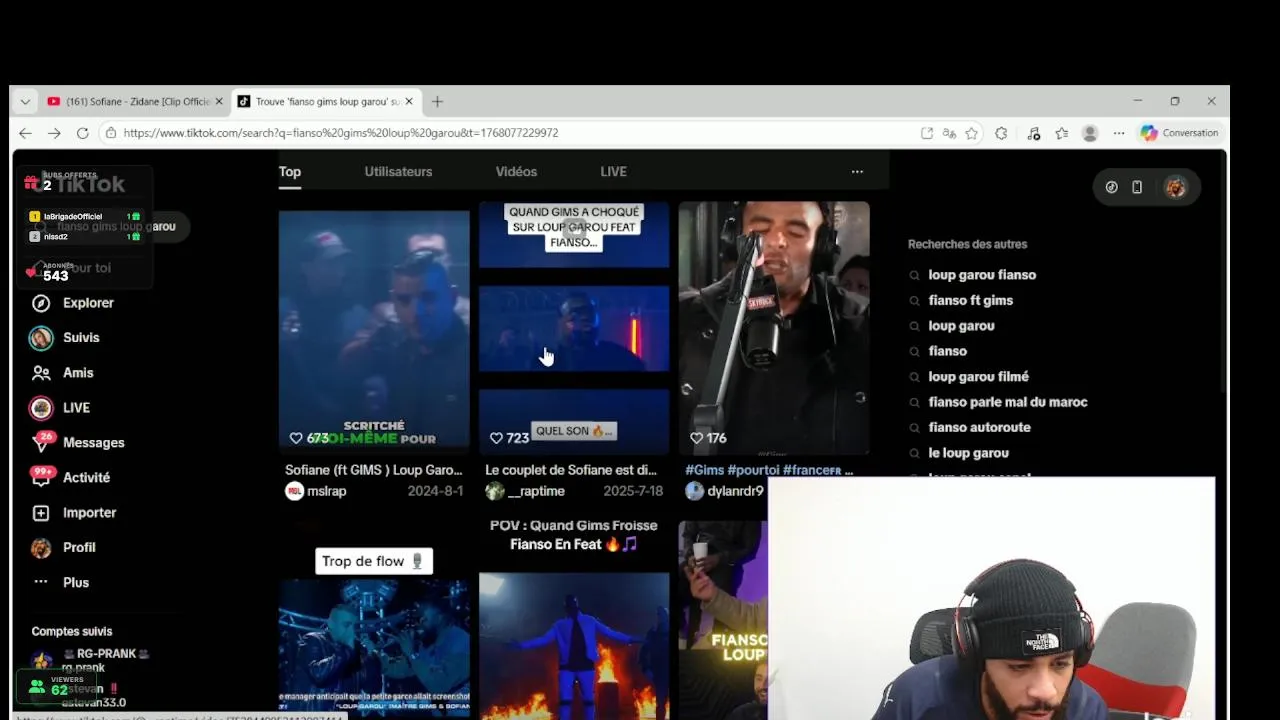Click the phone app icon in TikTok header
Screen dimensions: 1280x720
(1137, 187)
